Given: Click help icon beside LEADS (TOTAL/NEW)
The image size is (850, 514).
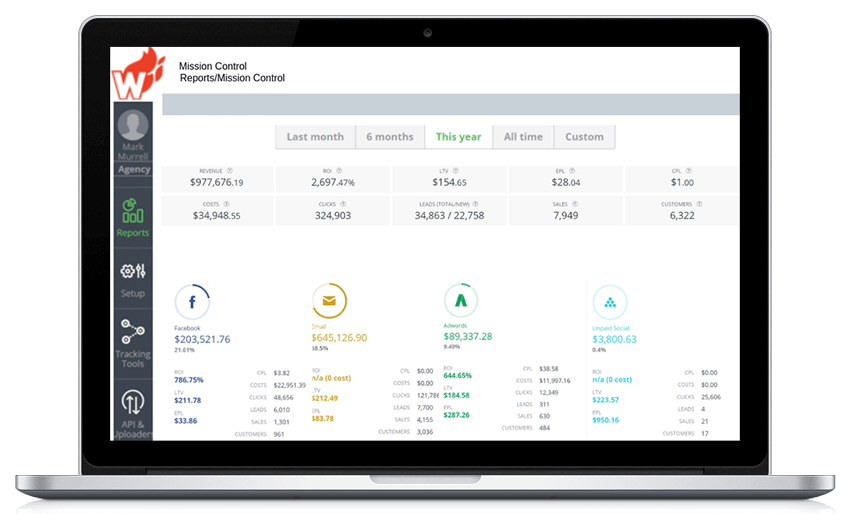Looking at the screenshot, I should click(x=475, y=204).
